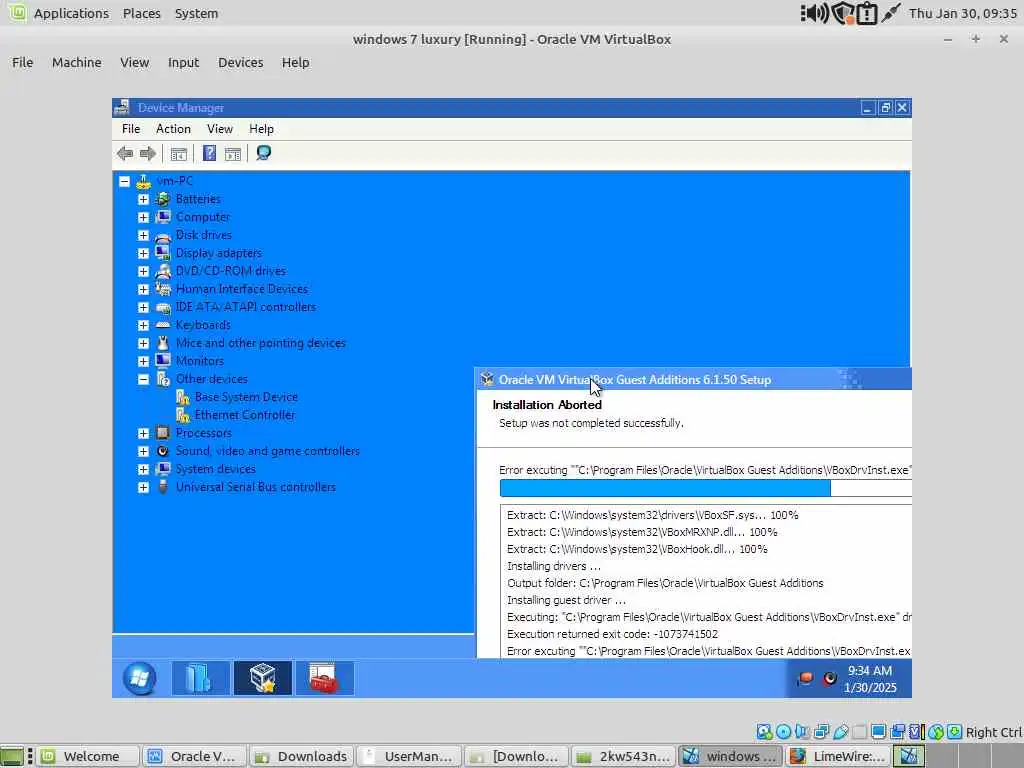Click the guest tray icon beside the flag
This screenshot has height=768, width=1024.
tap(829, 679)
